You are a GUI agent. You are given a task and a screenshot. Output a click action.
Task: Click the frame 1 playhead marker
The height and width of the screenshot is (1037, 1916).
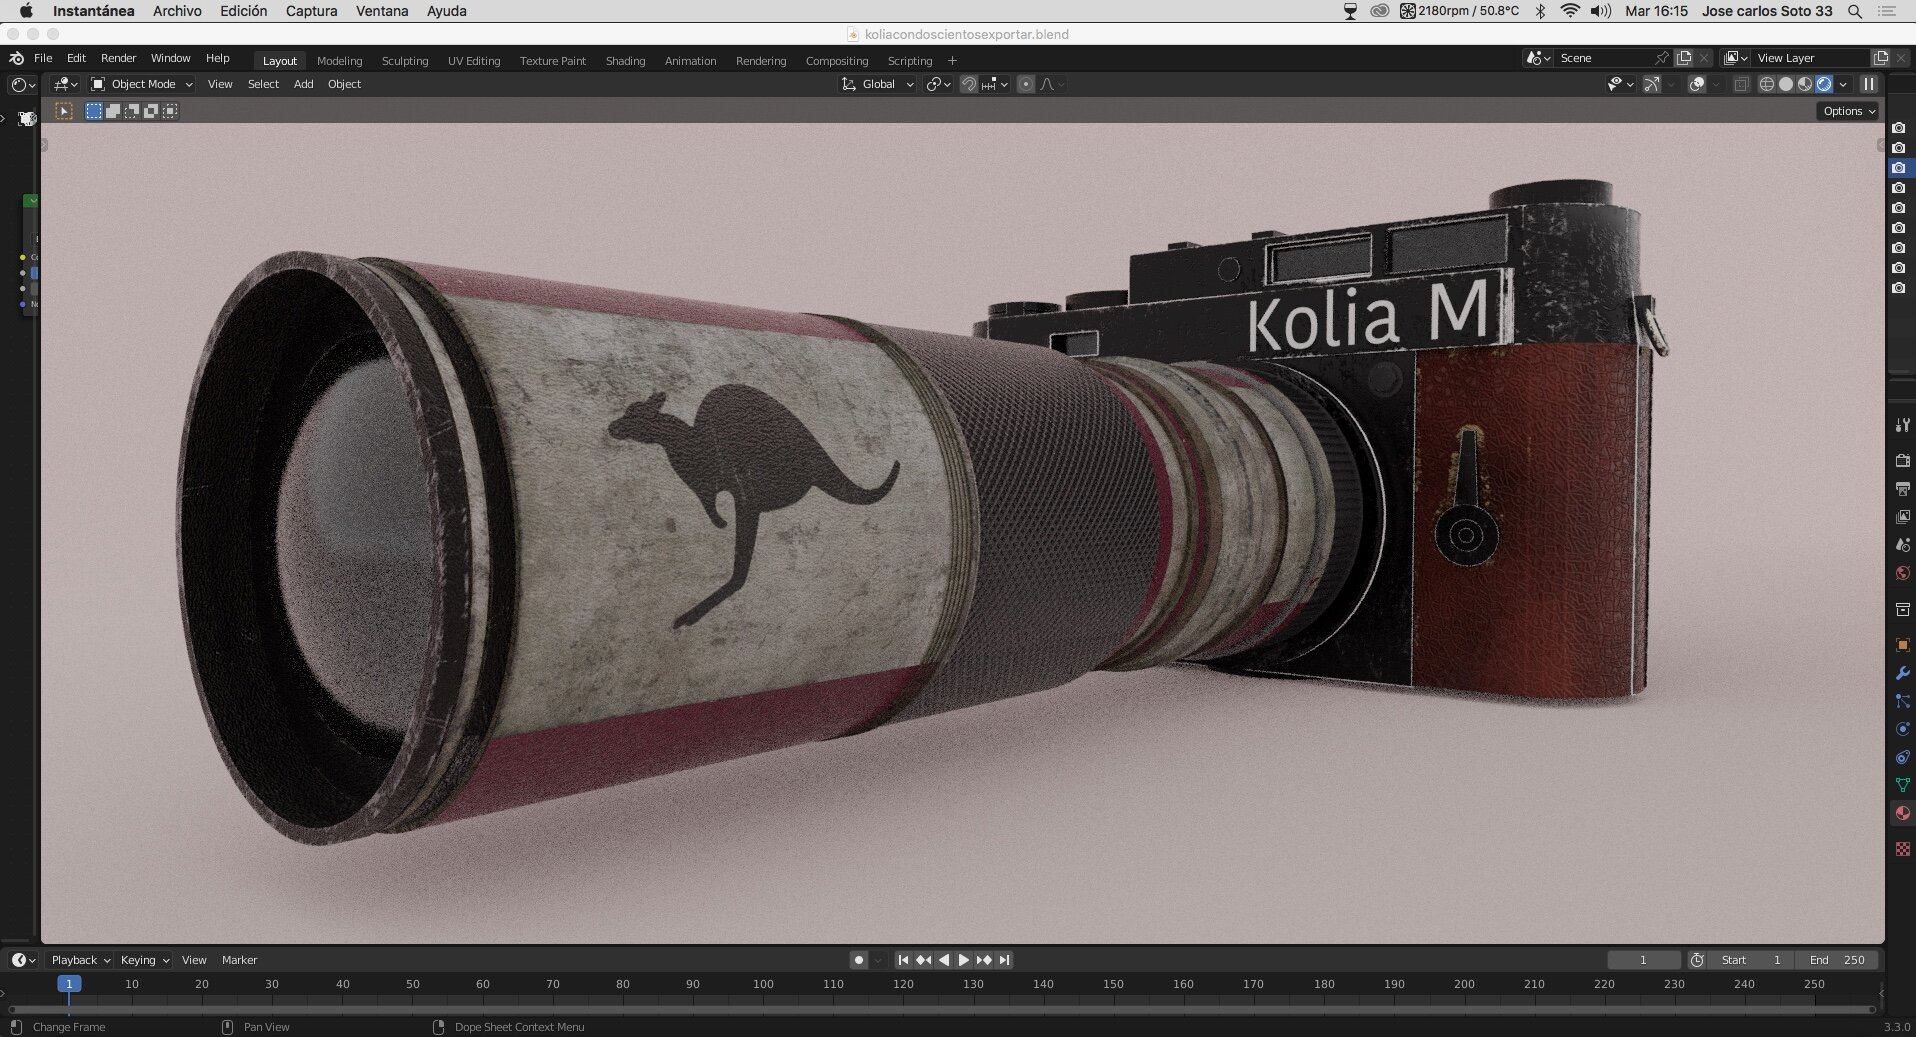69,984
